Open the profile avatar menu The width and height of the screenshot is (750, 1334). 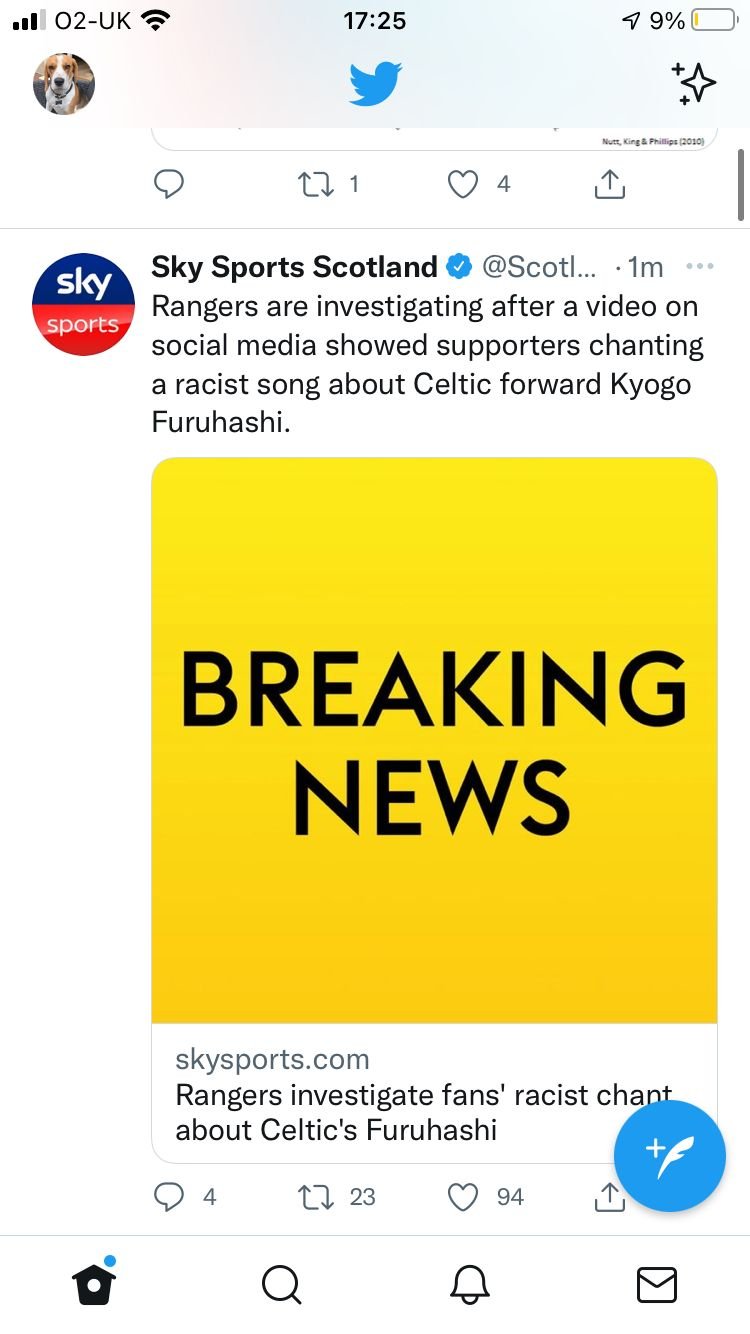click(64, 84)
